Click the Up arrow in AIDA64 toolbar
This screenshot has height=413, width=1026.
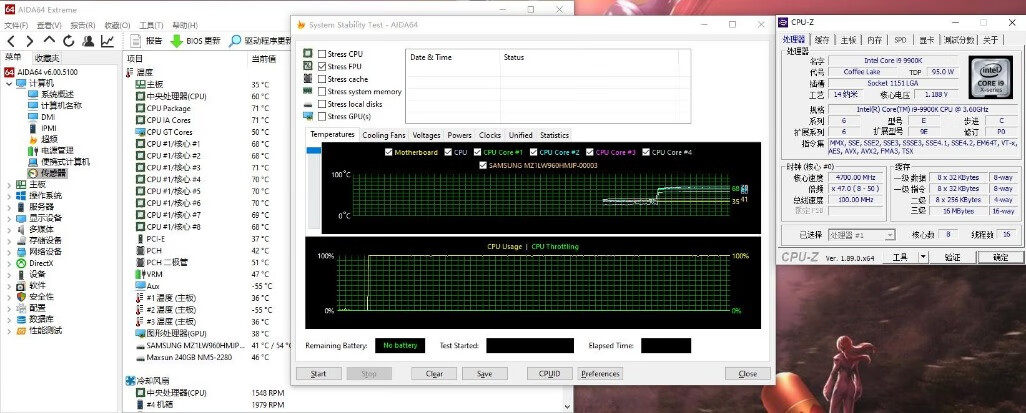click(49, 41)
